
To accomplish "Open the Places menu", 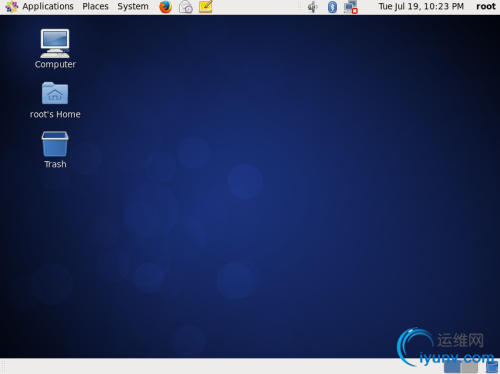I will (95, 7).
